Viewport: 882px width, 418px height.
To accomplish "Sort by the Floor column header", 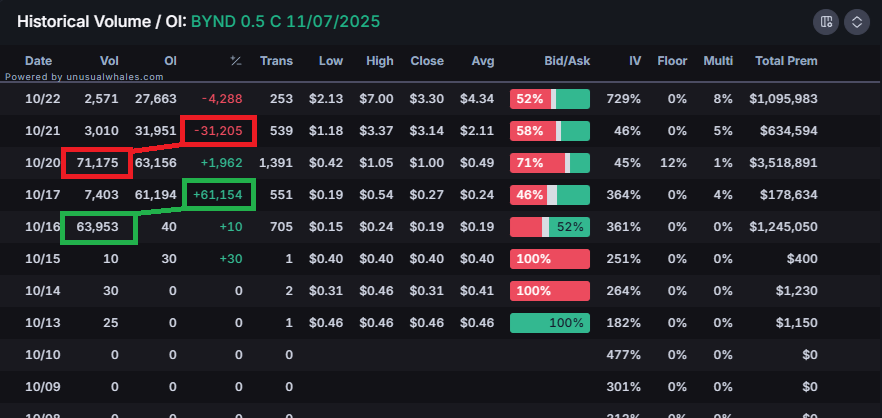I will click(672, 61).
